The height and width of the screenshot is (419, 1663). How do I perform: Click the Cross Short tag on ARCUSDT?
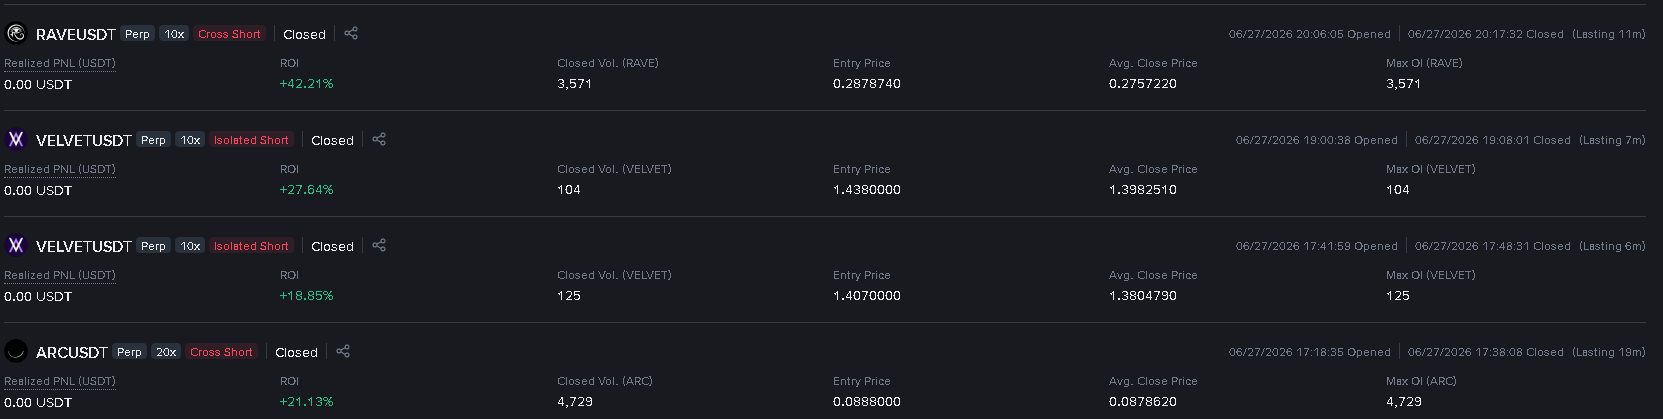(x=221, y=352)
